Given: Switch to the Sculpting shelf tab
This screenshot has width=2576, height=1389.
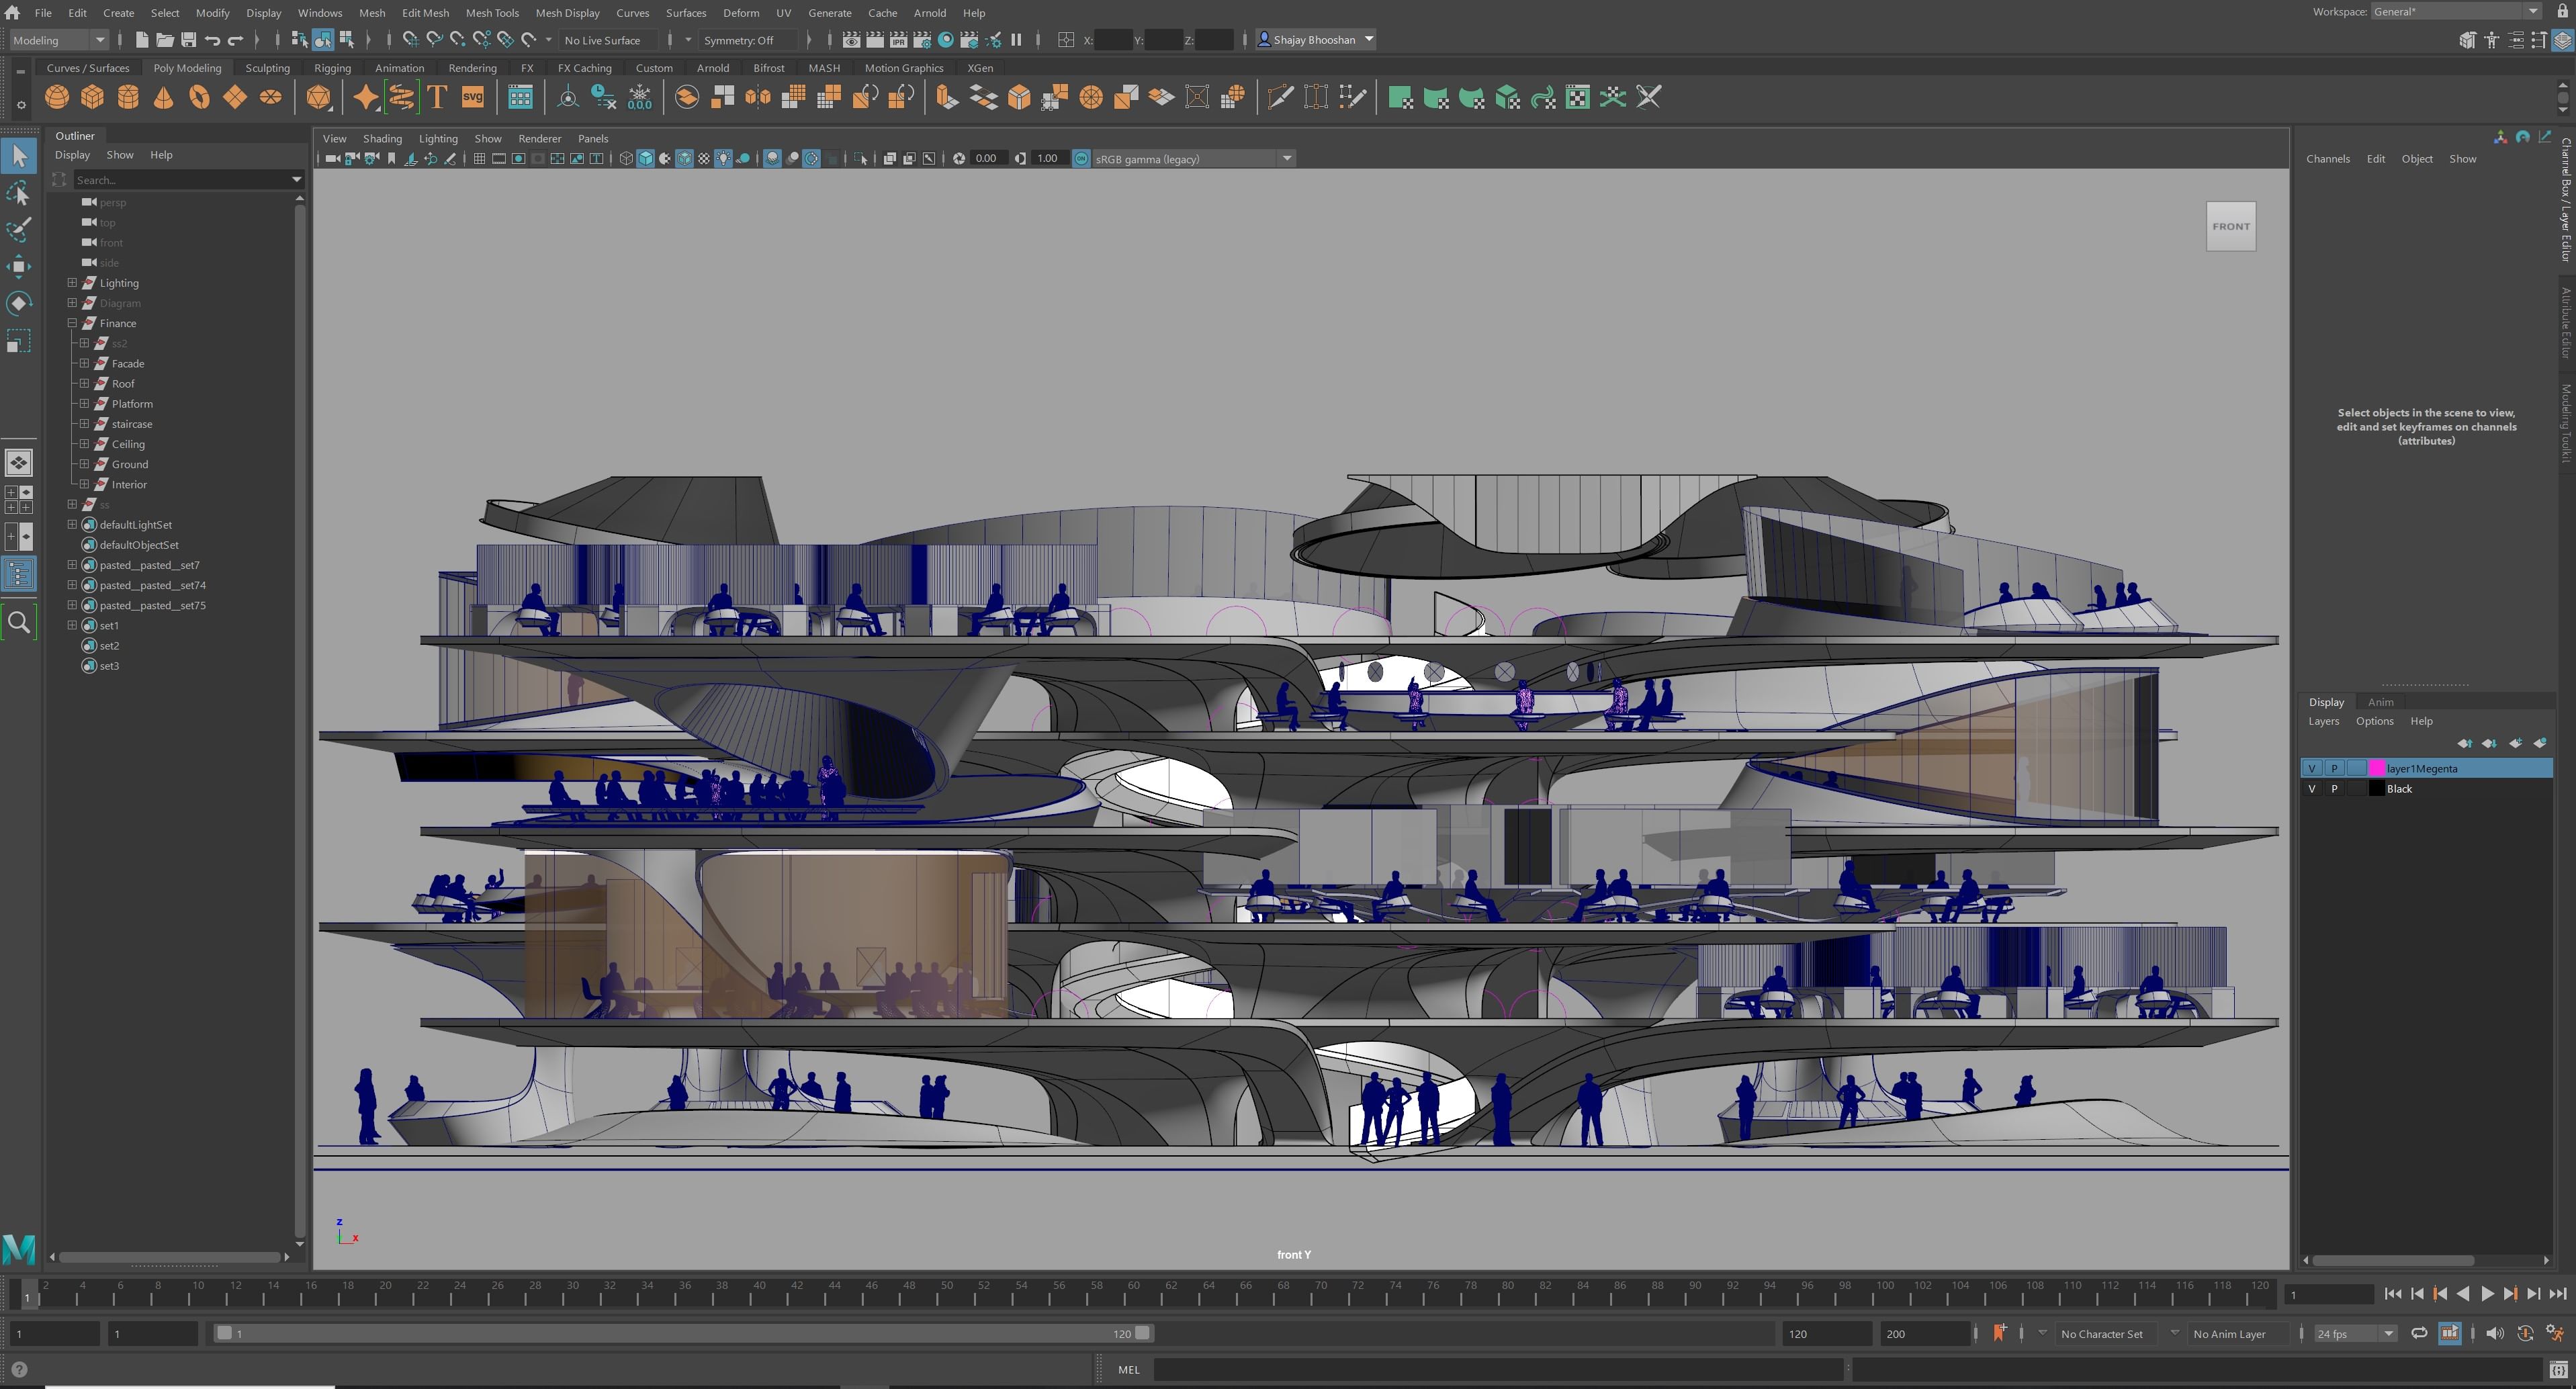Looking at the screenshot, I should coord(267,68).
